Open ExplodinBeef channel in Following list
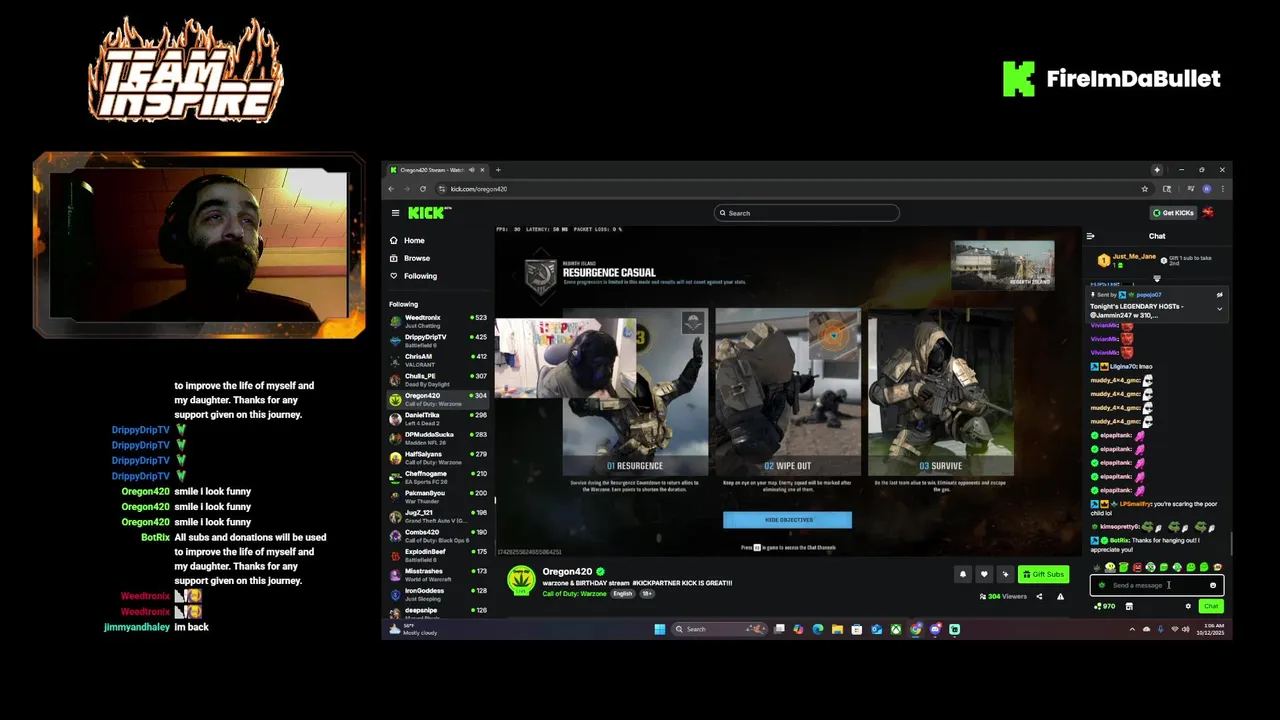This screenshot has width=1280, height=720. [x=439, y=554]
